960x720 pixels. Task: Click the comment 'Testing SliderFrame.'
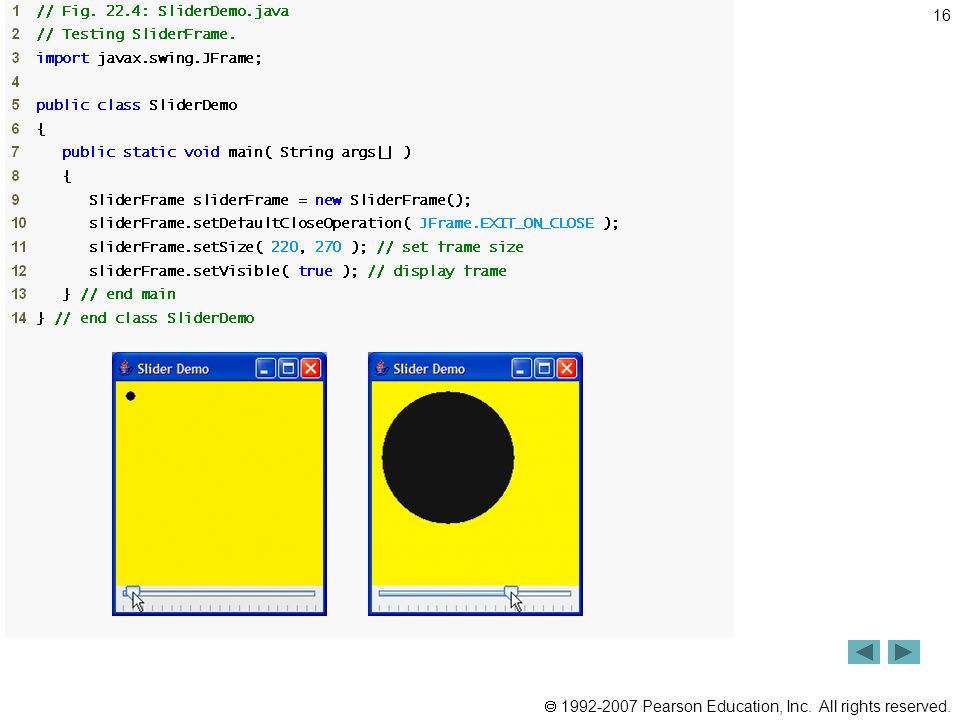point(136,34)
